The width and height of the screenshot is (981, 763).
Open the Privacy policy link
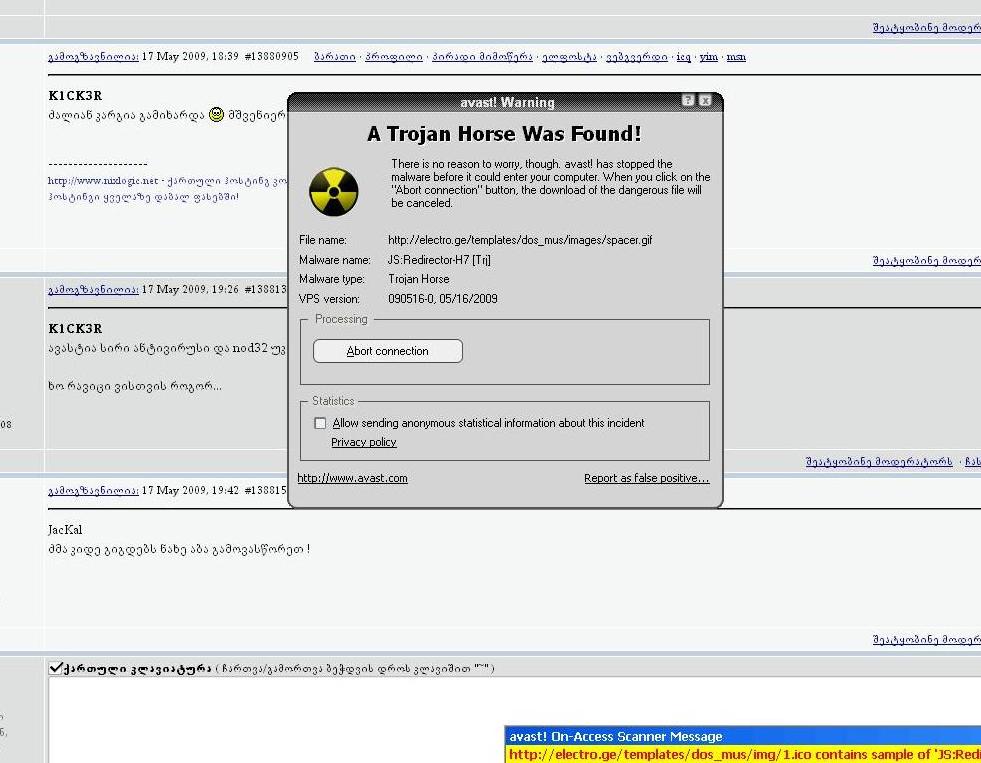(x=363, y=442)
